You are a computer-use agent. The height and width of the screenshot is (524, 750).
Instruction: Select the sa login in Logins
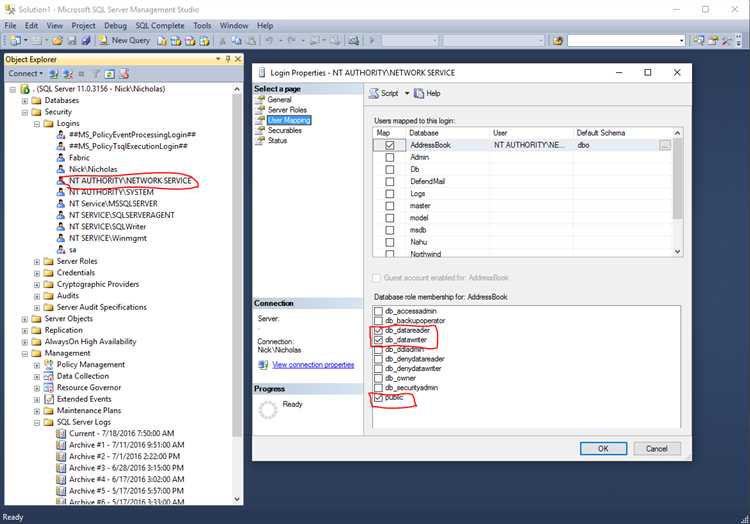(73, 250)
